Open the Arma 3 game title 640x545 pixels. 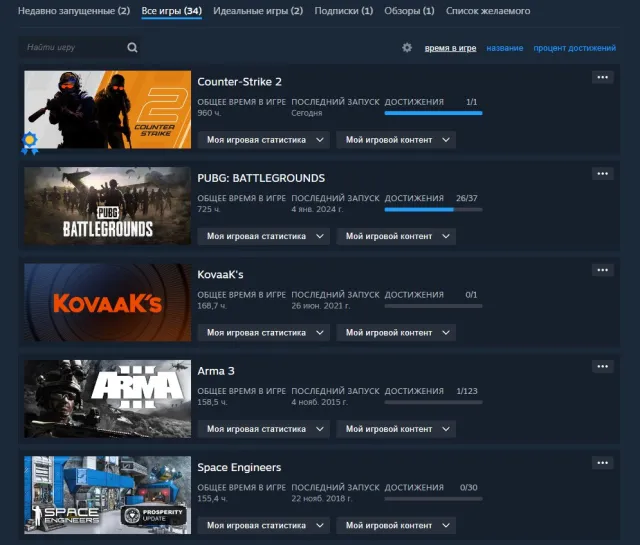[216, 371]
